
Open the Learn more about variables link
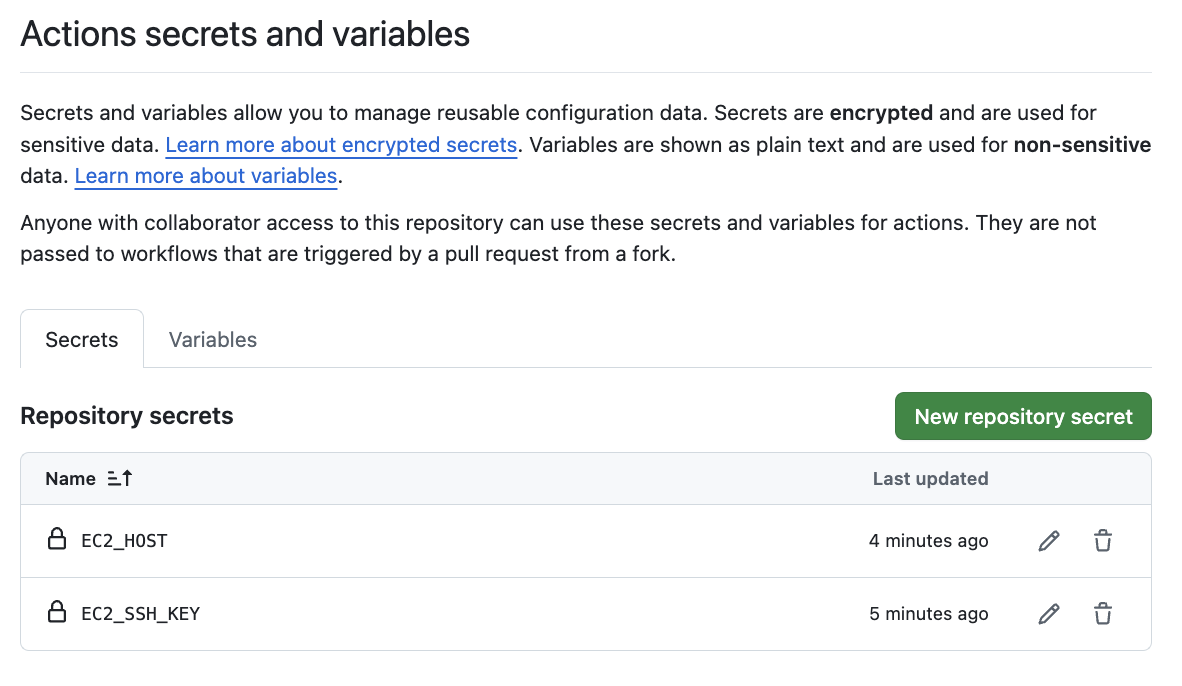pyautogui.click(x=206, y=177)
